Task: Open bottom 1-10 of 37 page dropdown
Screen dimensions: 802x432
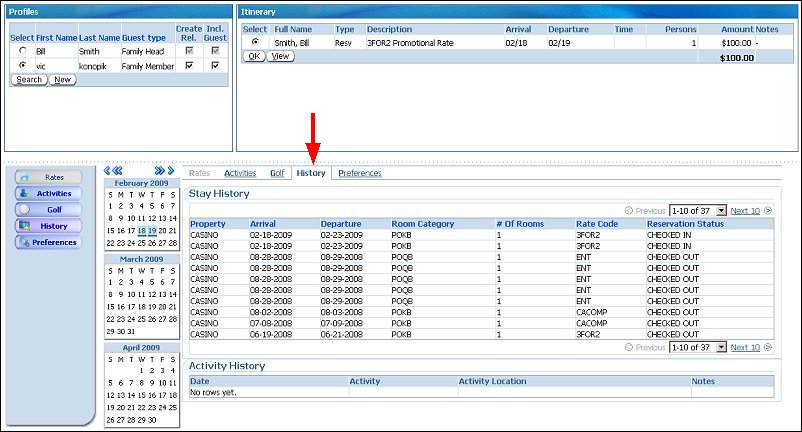Action: pyautogui.click(x=697, y=347)
